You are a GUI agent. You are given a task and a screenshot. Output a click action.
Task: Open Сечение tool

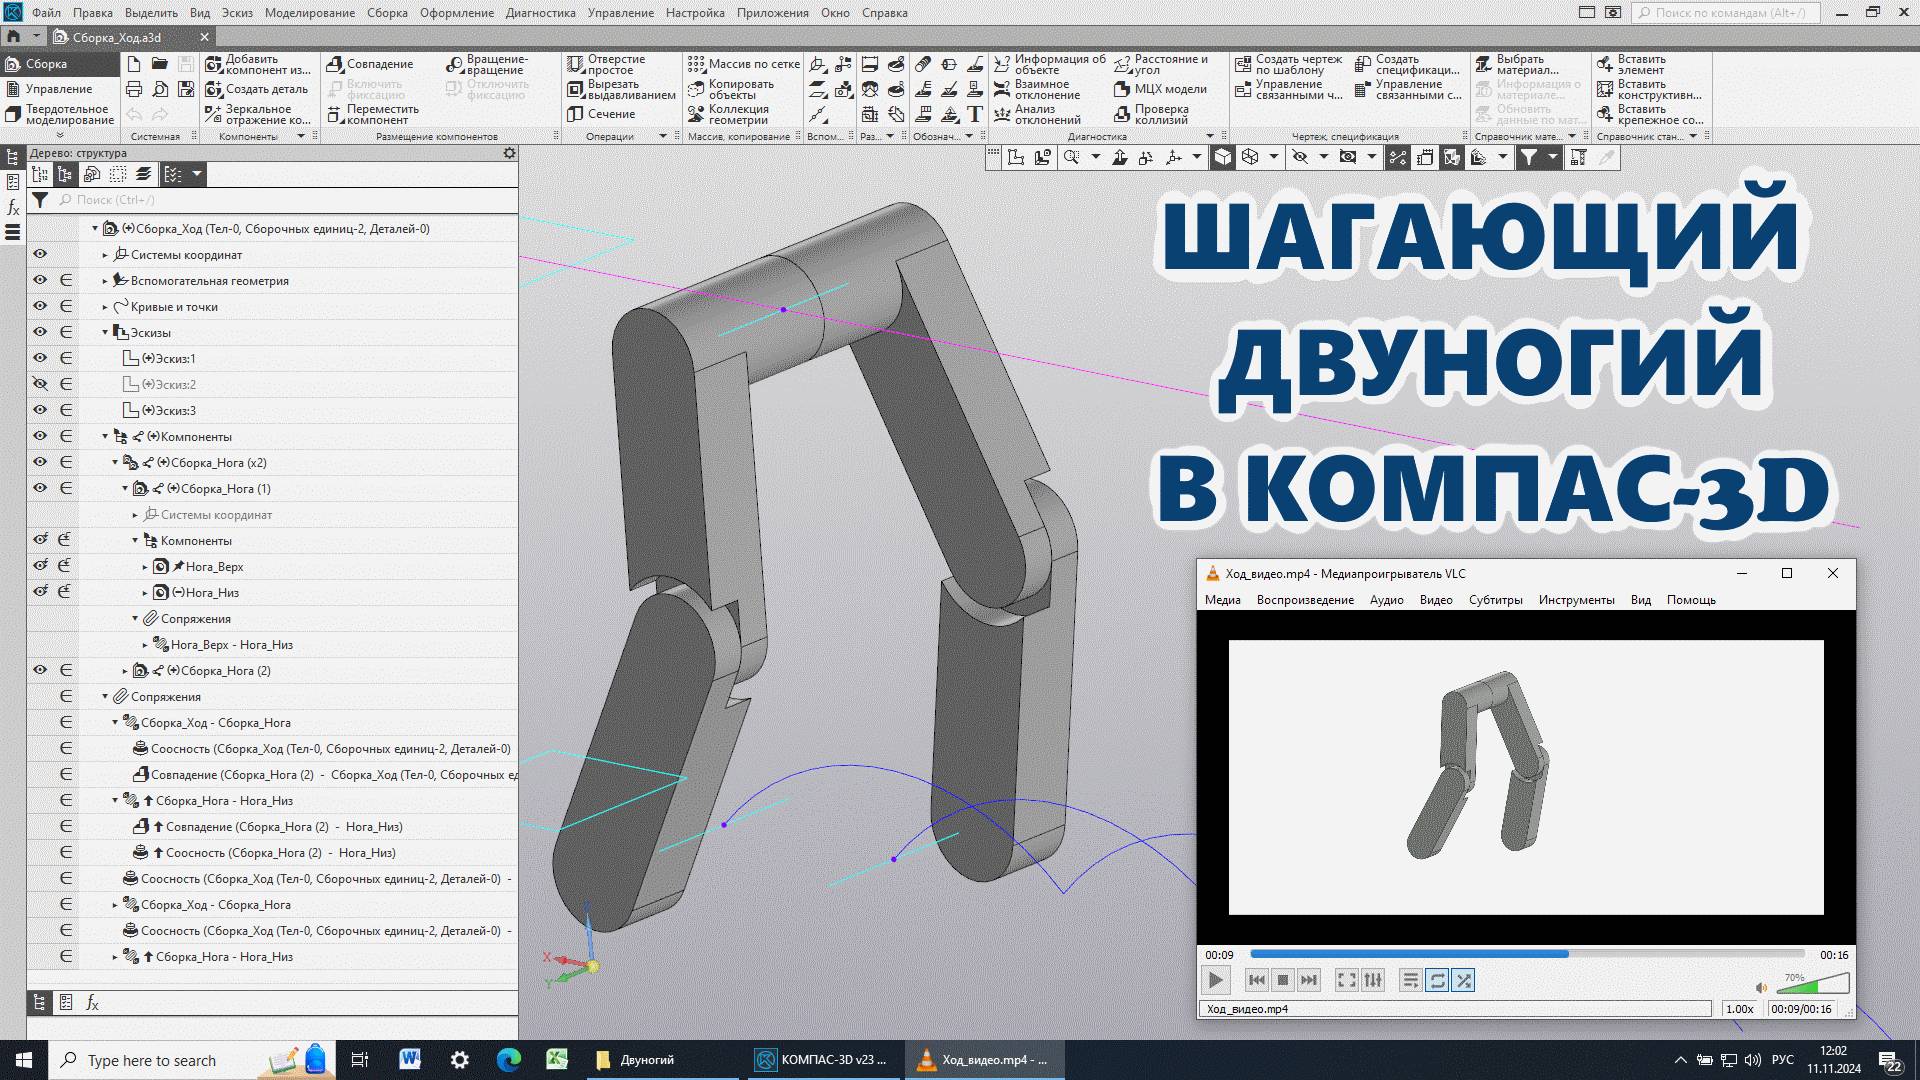pos(601,114)
